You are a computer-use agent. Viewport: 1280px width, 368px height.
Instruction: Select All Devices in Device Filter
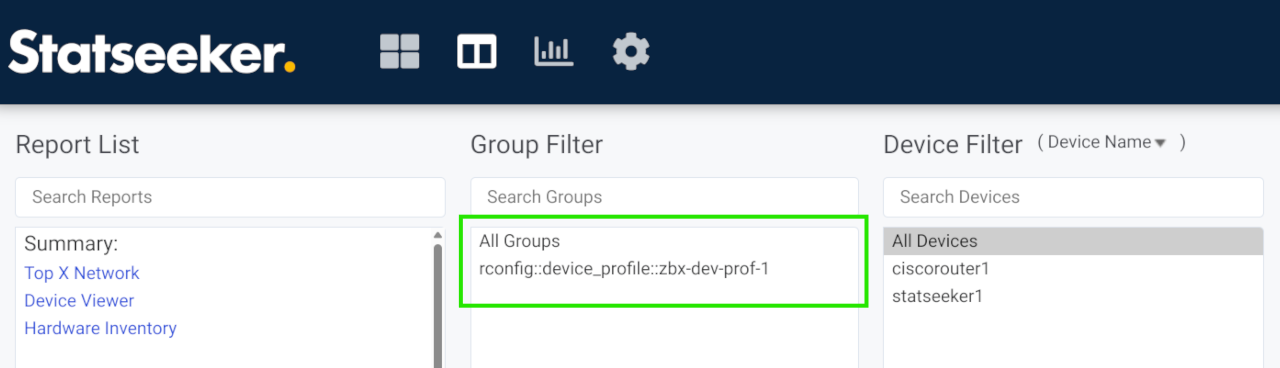click(x=1074, y=241)
